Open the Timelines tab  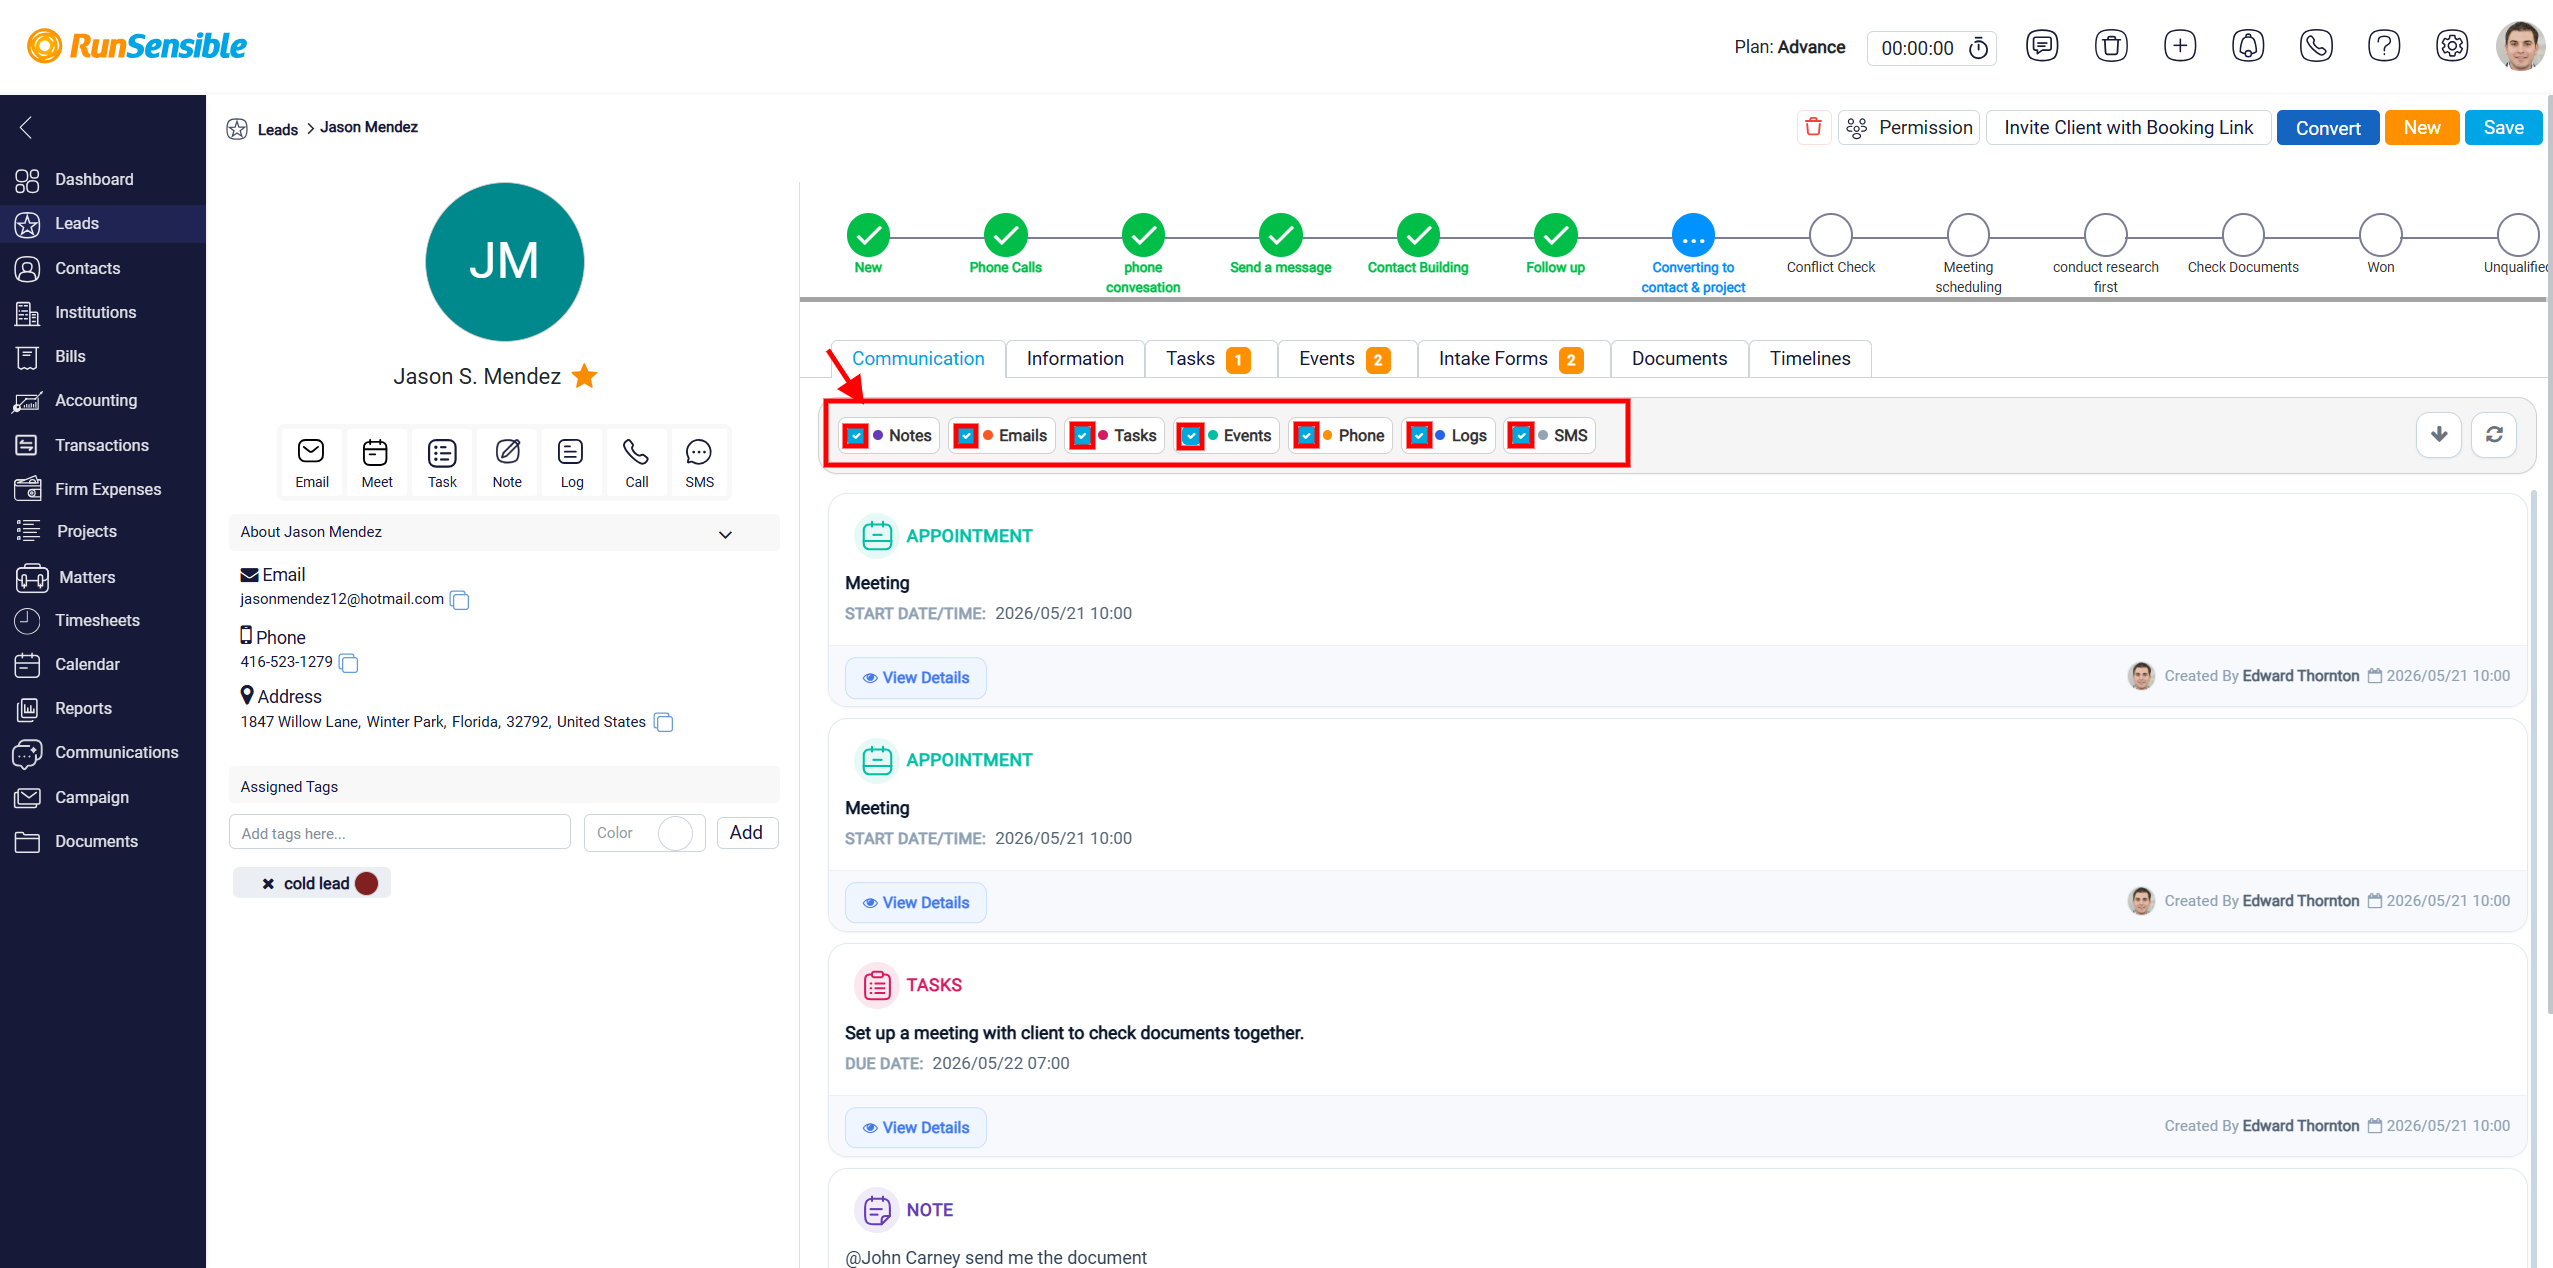pos(1809,359)
